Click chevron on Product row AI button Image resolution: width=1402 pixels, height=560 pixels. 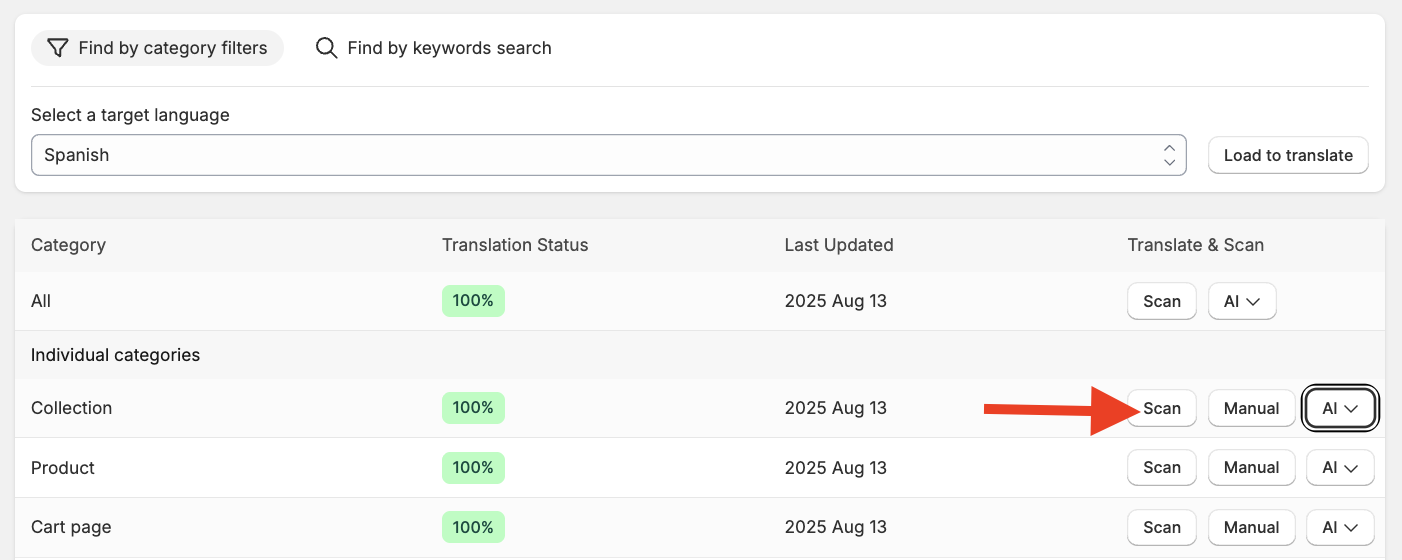pos(1351,468)
